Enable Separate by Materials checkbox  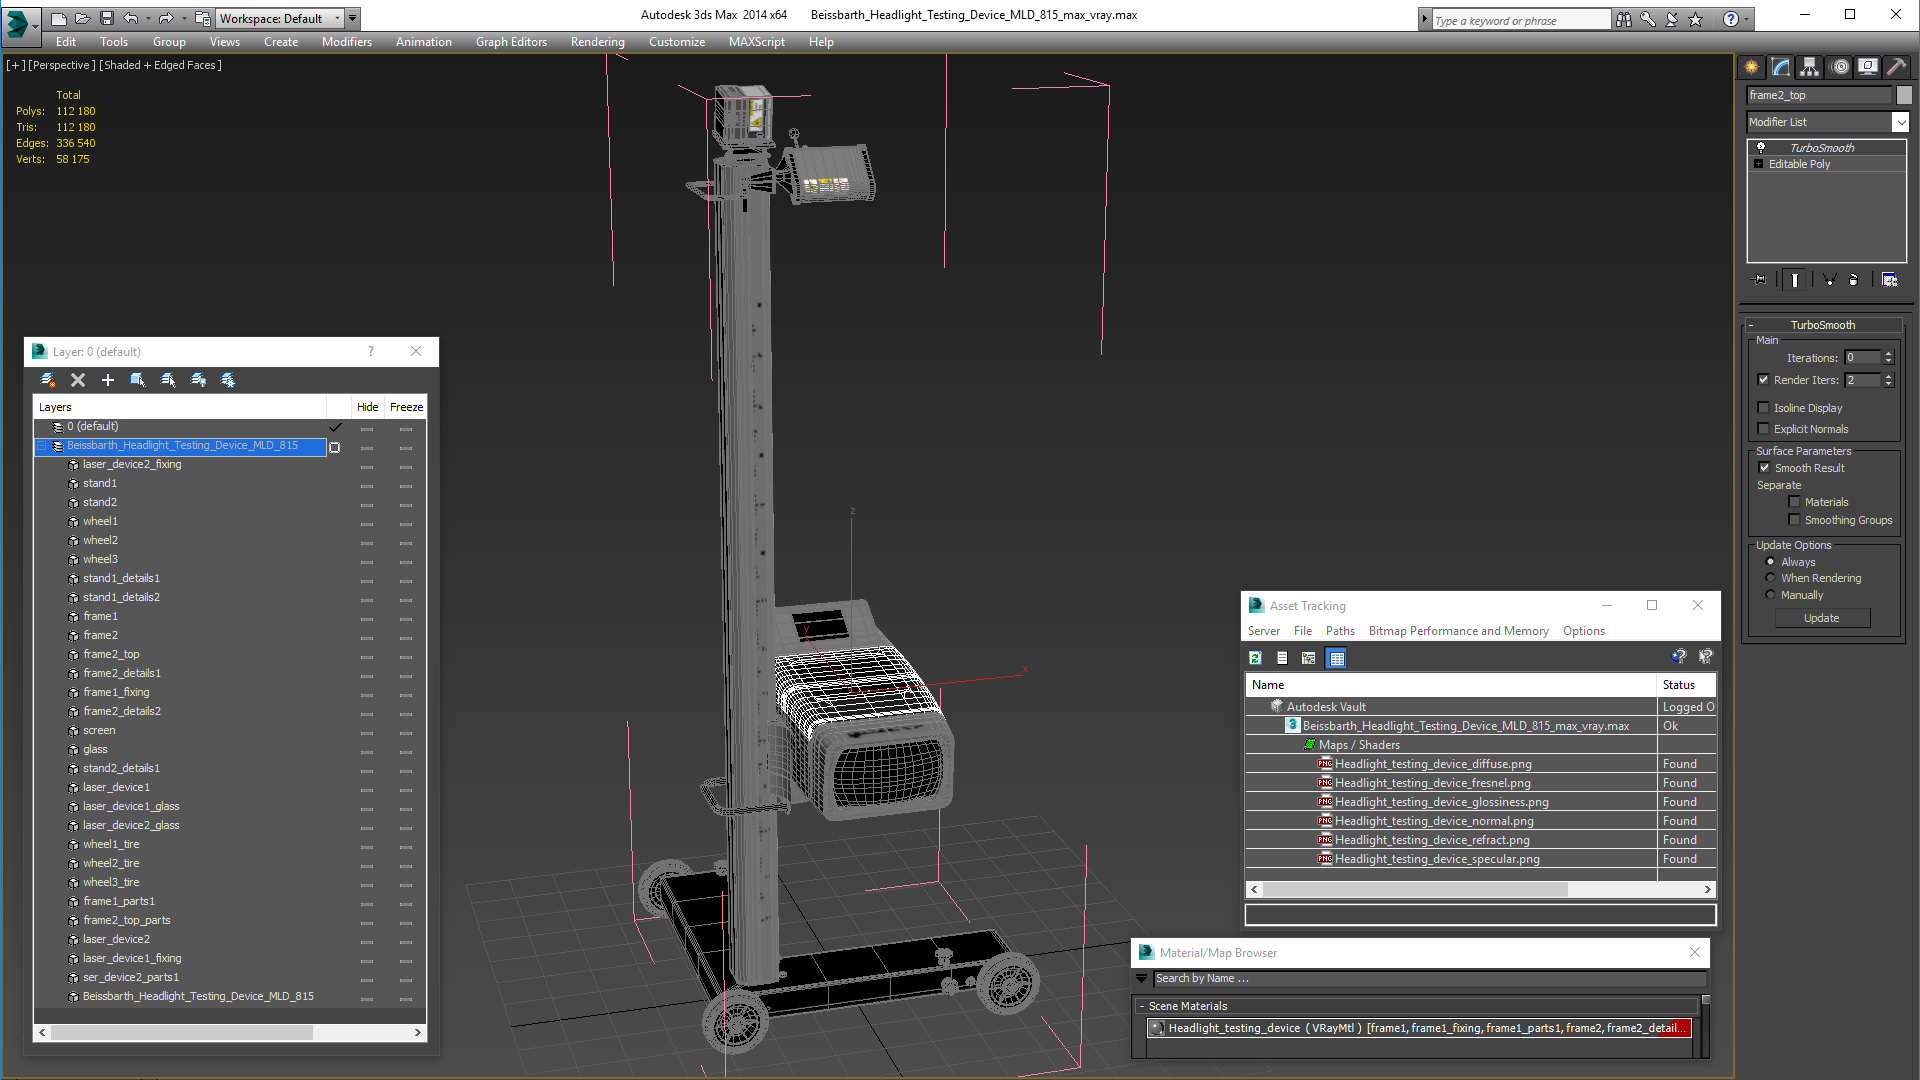tap(1794, 502)
